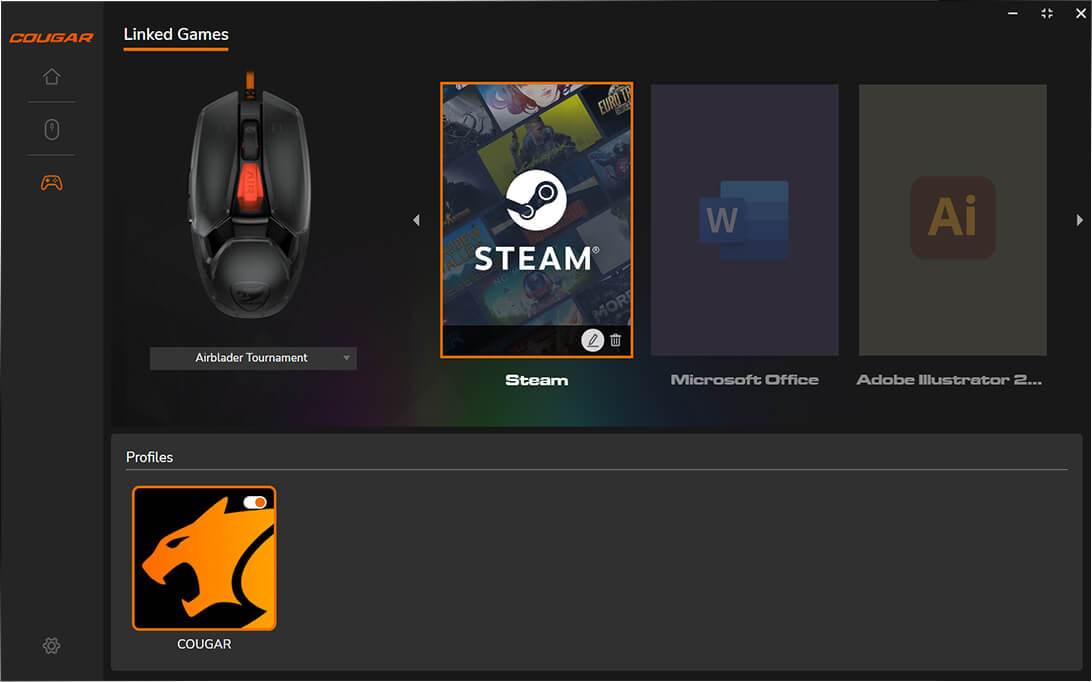Screen dimensions: 1092x682
Task: Close the Cougar window
Action: [x=1081, y=13]
